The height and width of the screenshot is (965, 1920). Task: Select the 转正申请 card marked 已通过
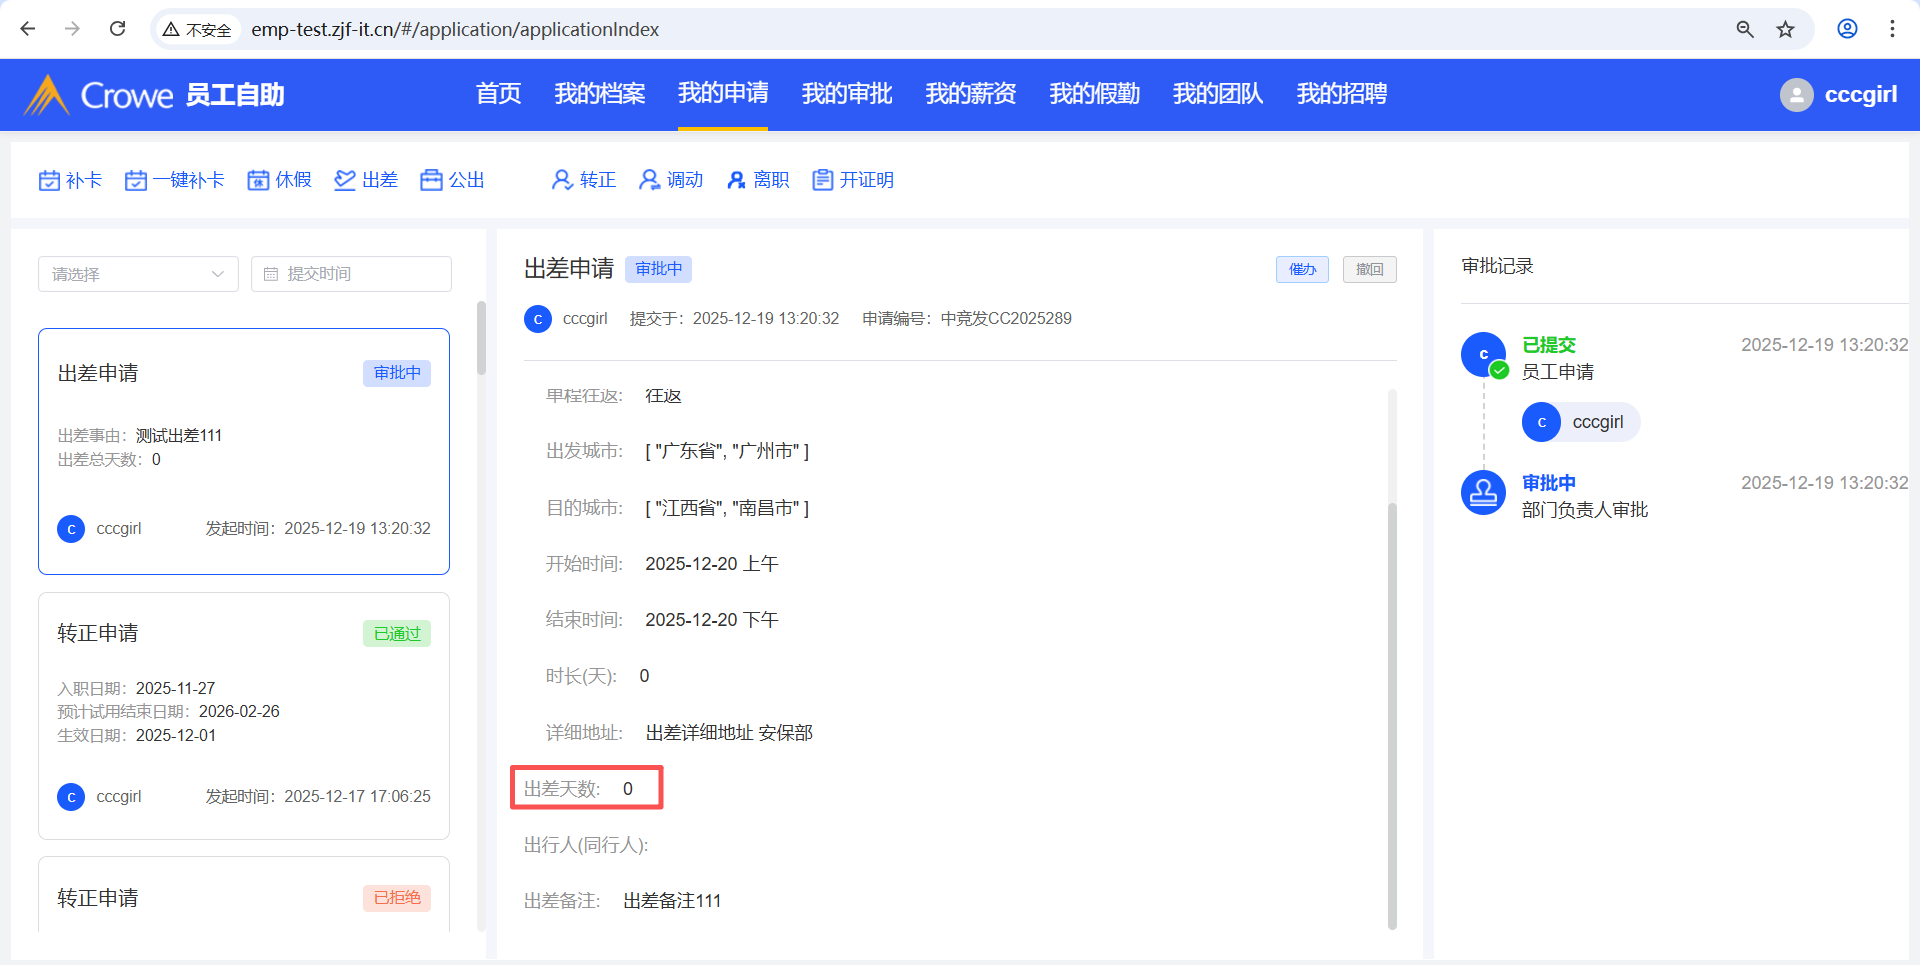(244, 716)
